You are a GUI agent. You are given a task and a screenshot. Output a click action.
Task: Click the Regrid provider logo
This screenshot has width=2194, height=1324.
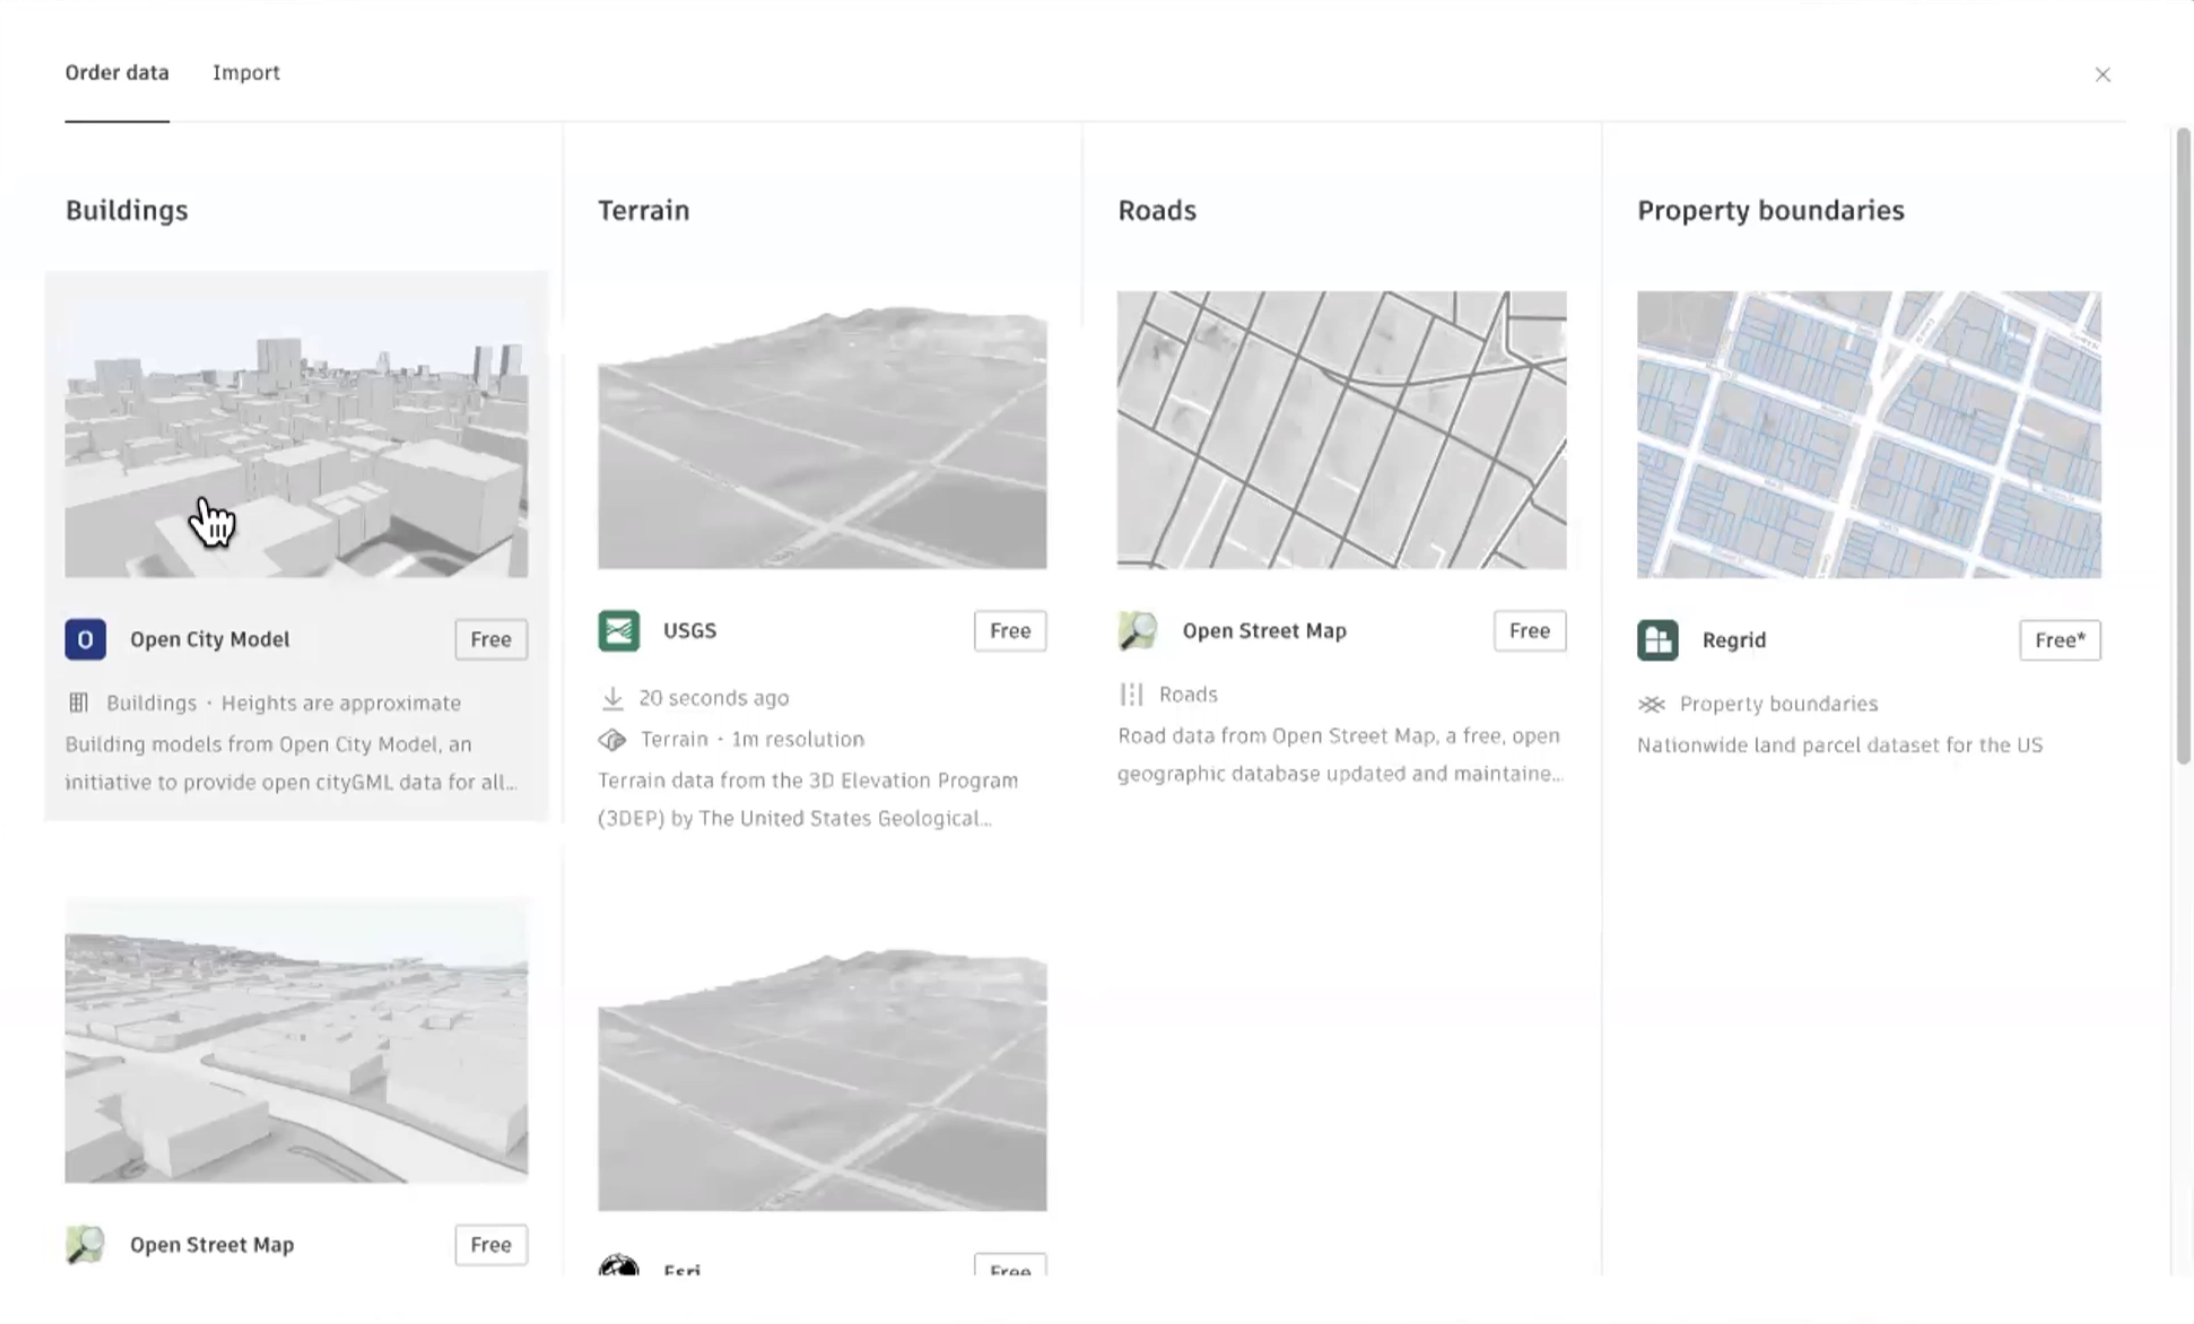(1657, 640)
